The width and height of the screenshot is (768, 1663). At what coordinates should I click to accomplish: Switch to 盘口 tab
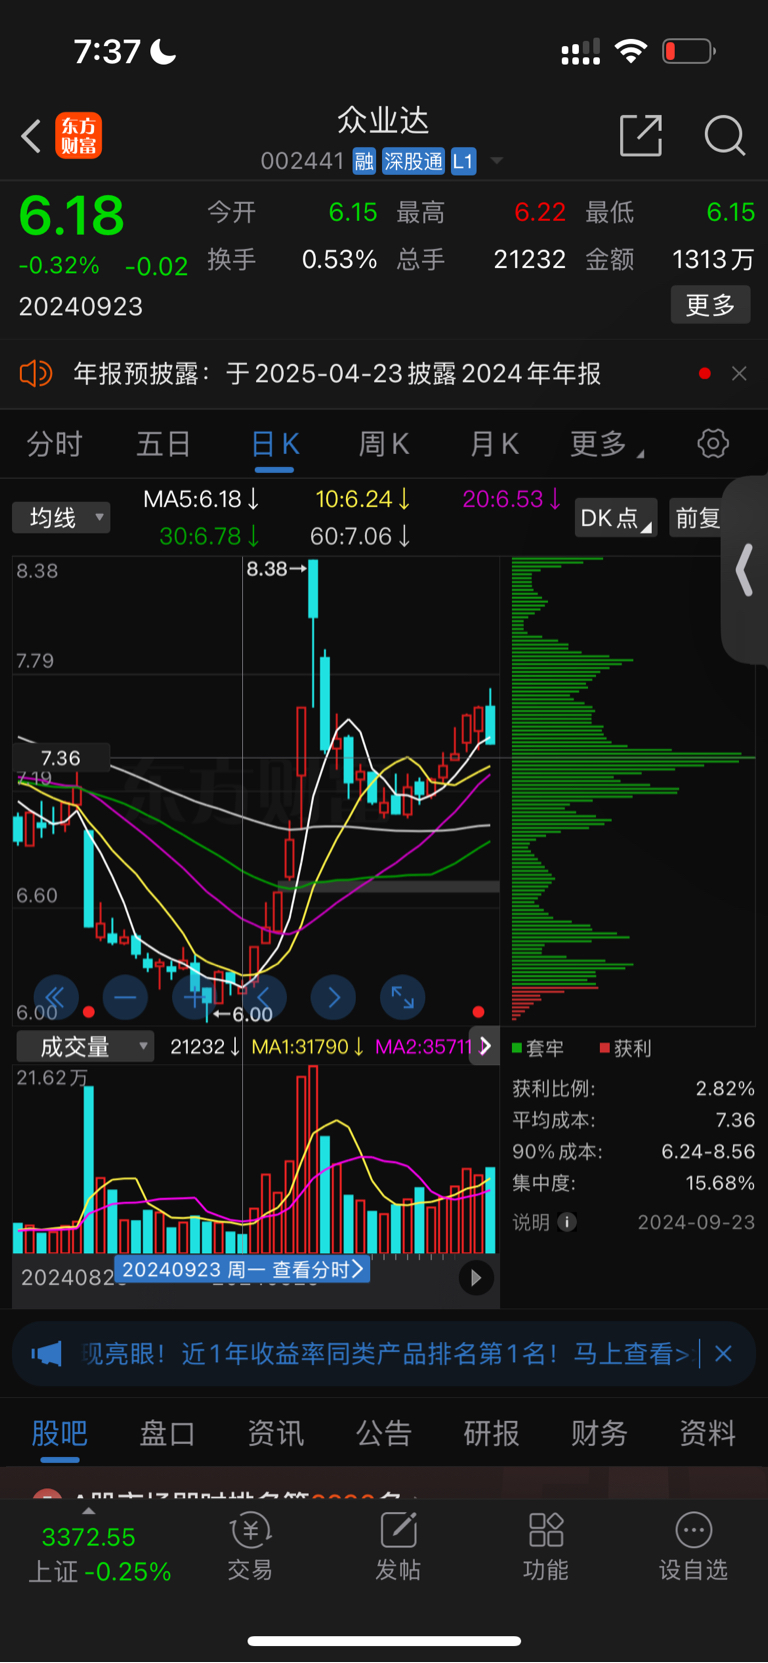[x=167, y=1433]
